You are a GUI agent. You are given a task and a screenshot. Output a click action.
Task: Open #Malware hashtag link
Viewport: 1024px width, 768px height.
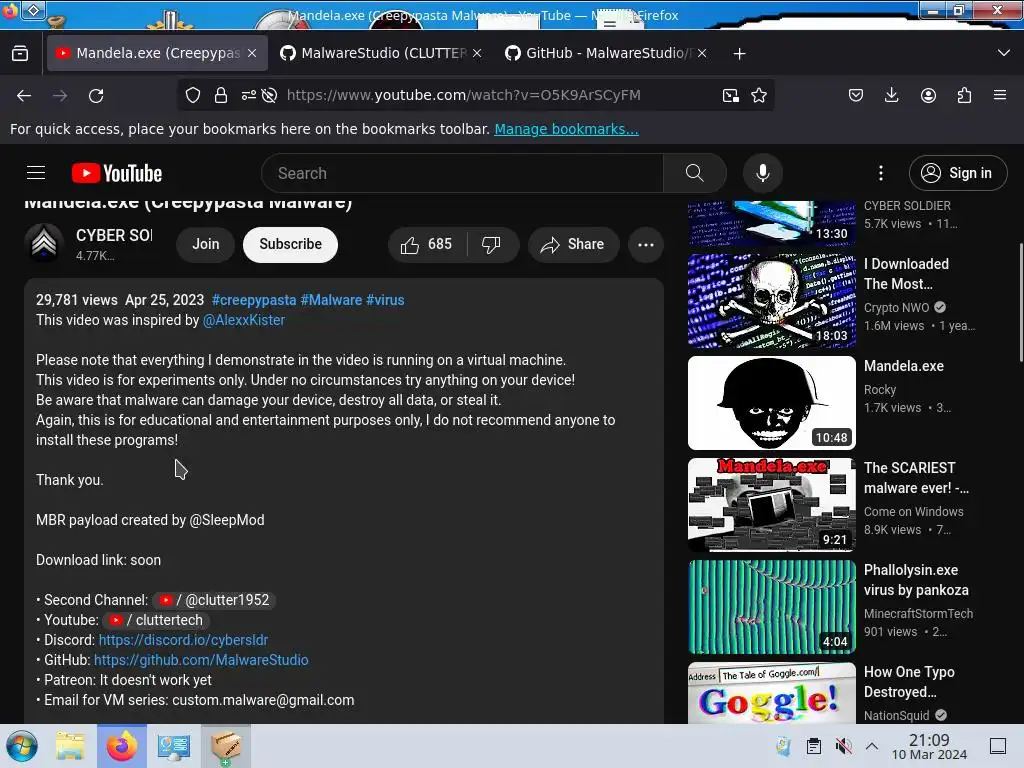coord(331,300)
